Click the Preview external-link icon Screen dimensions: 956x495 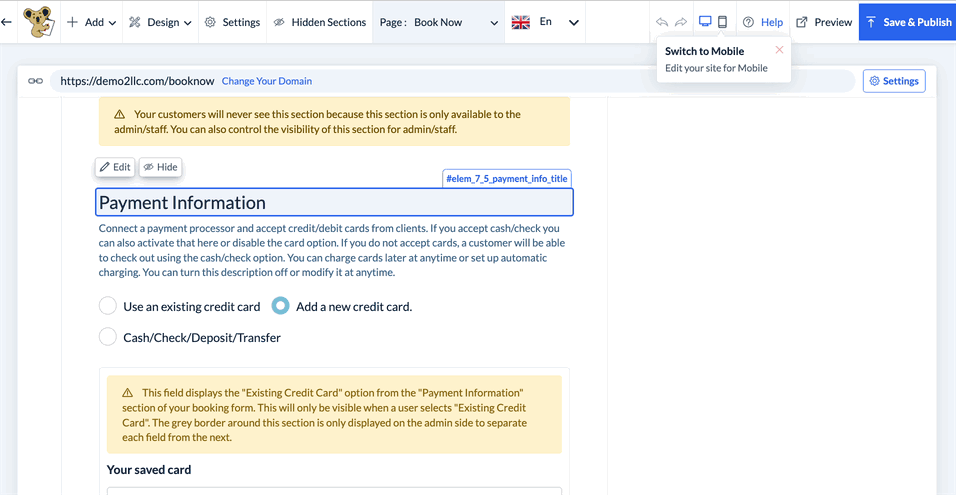[x=802, y=22]
